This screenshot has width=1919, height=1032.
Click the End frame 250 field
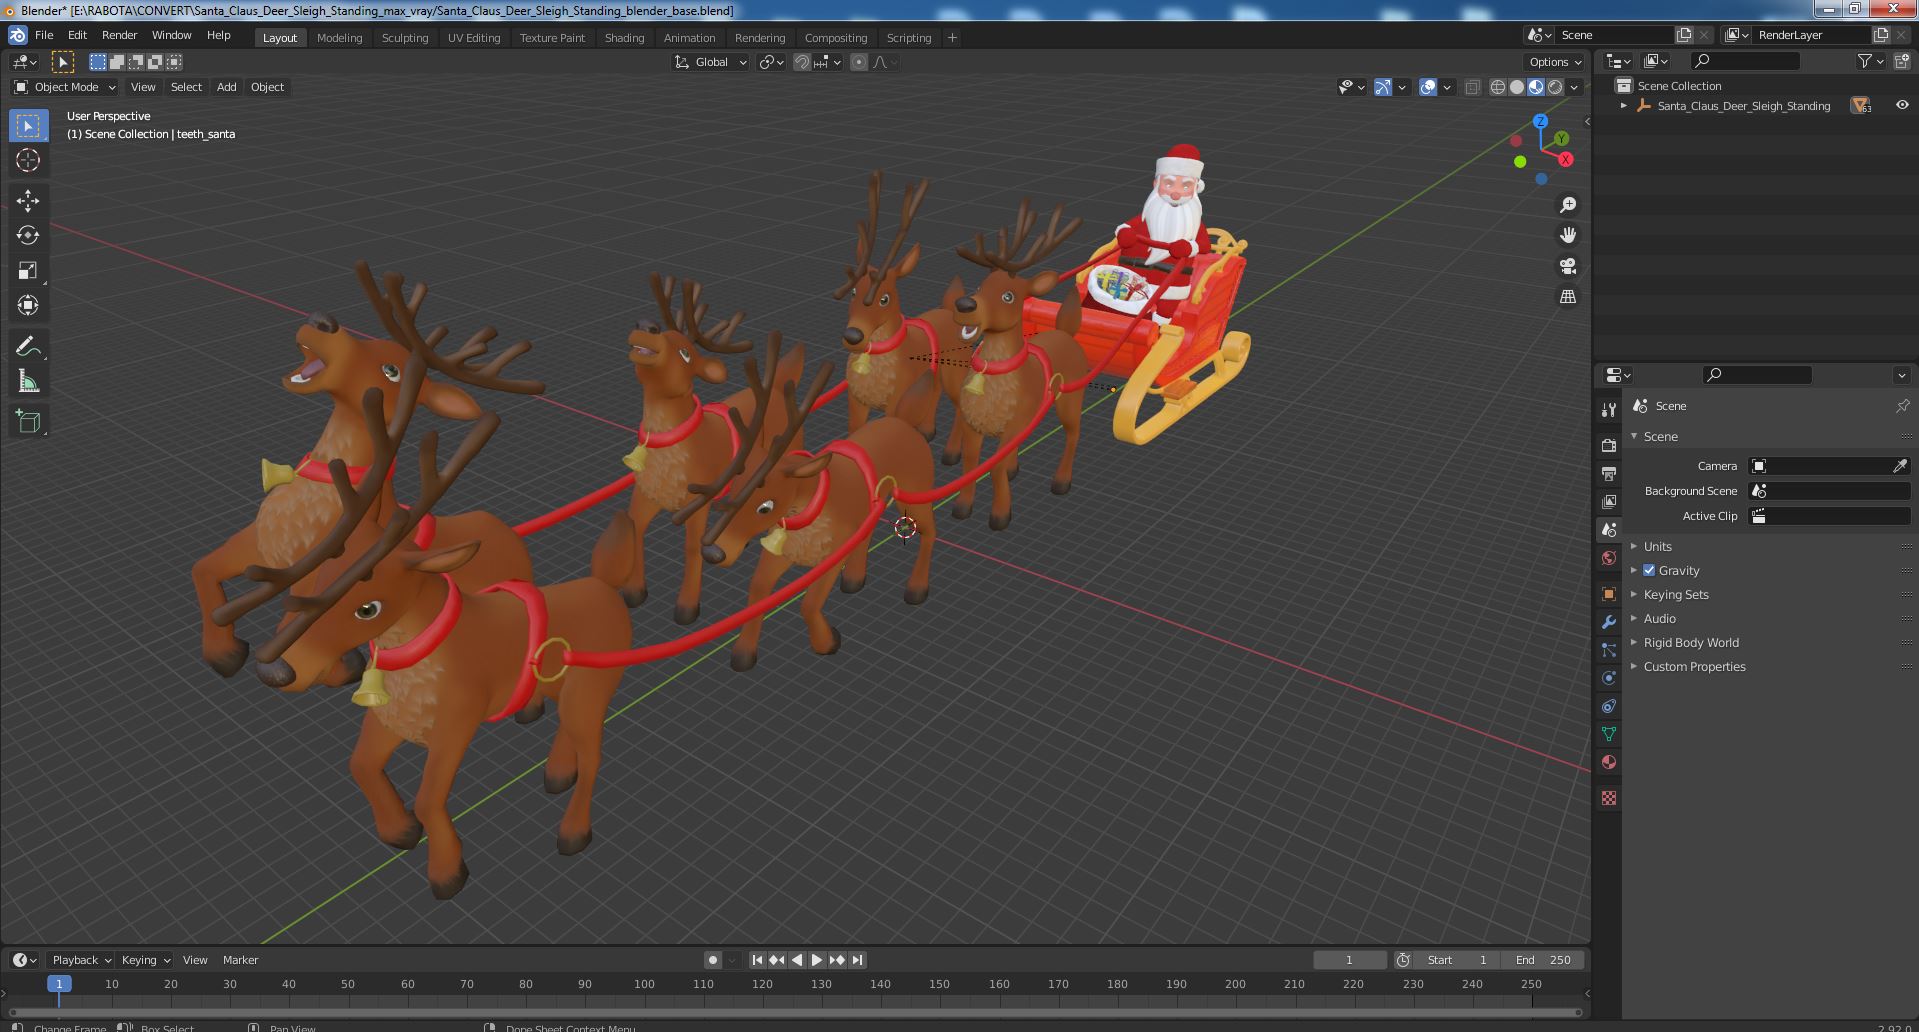[1543, 960]
